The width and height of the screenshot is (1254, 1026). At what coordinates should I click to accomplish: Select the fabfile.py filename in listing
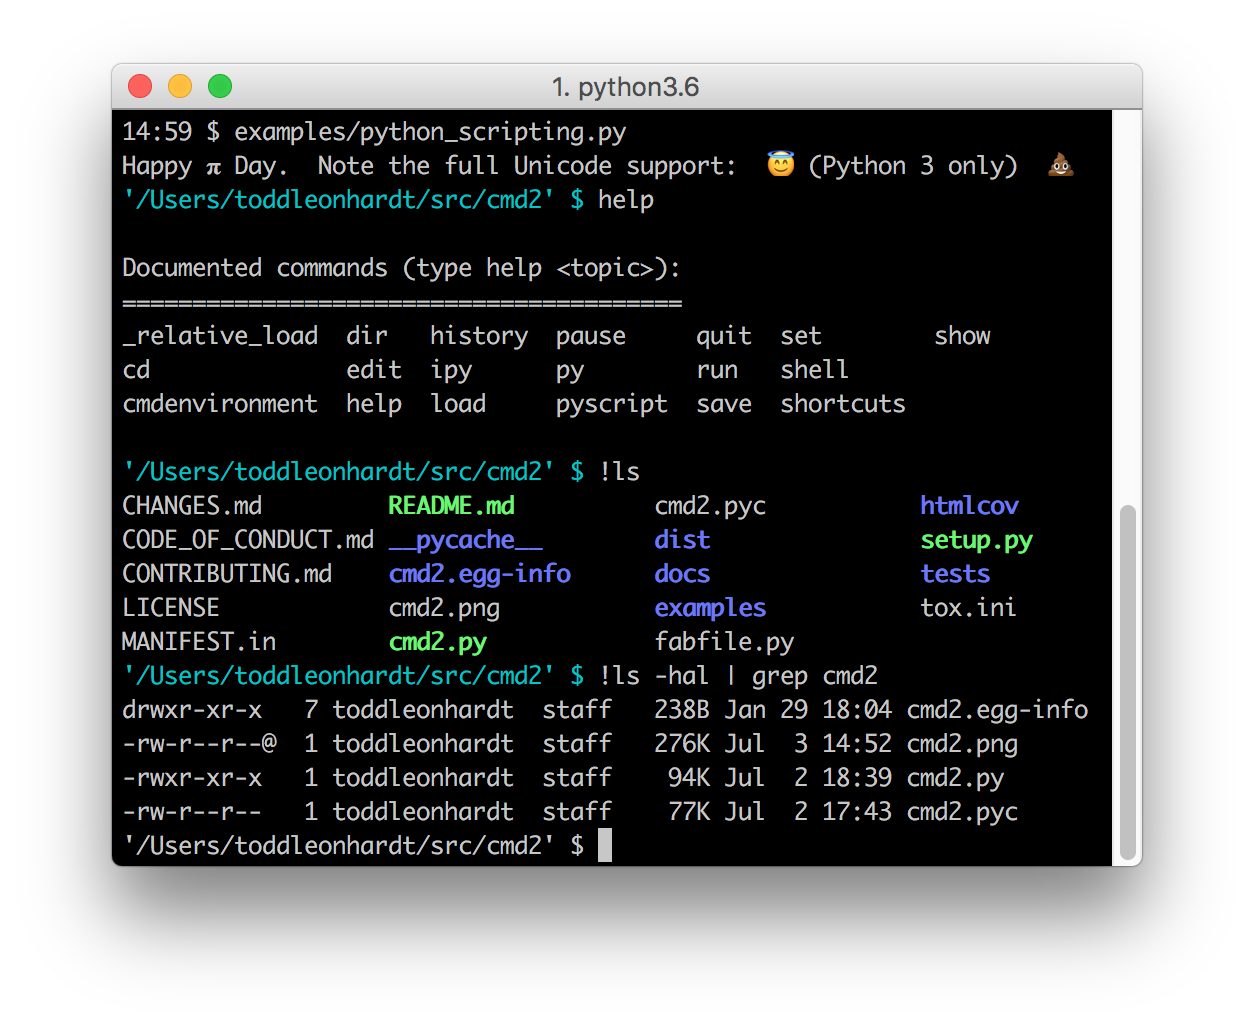(x=724, y=642)
